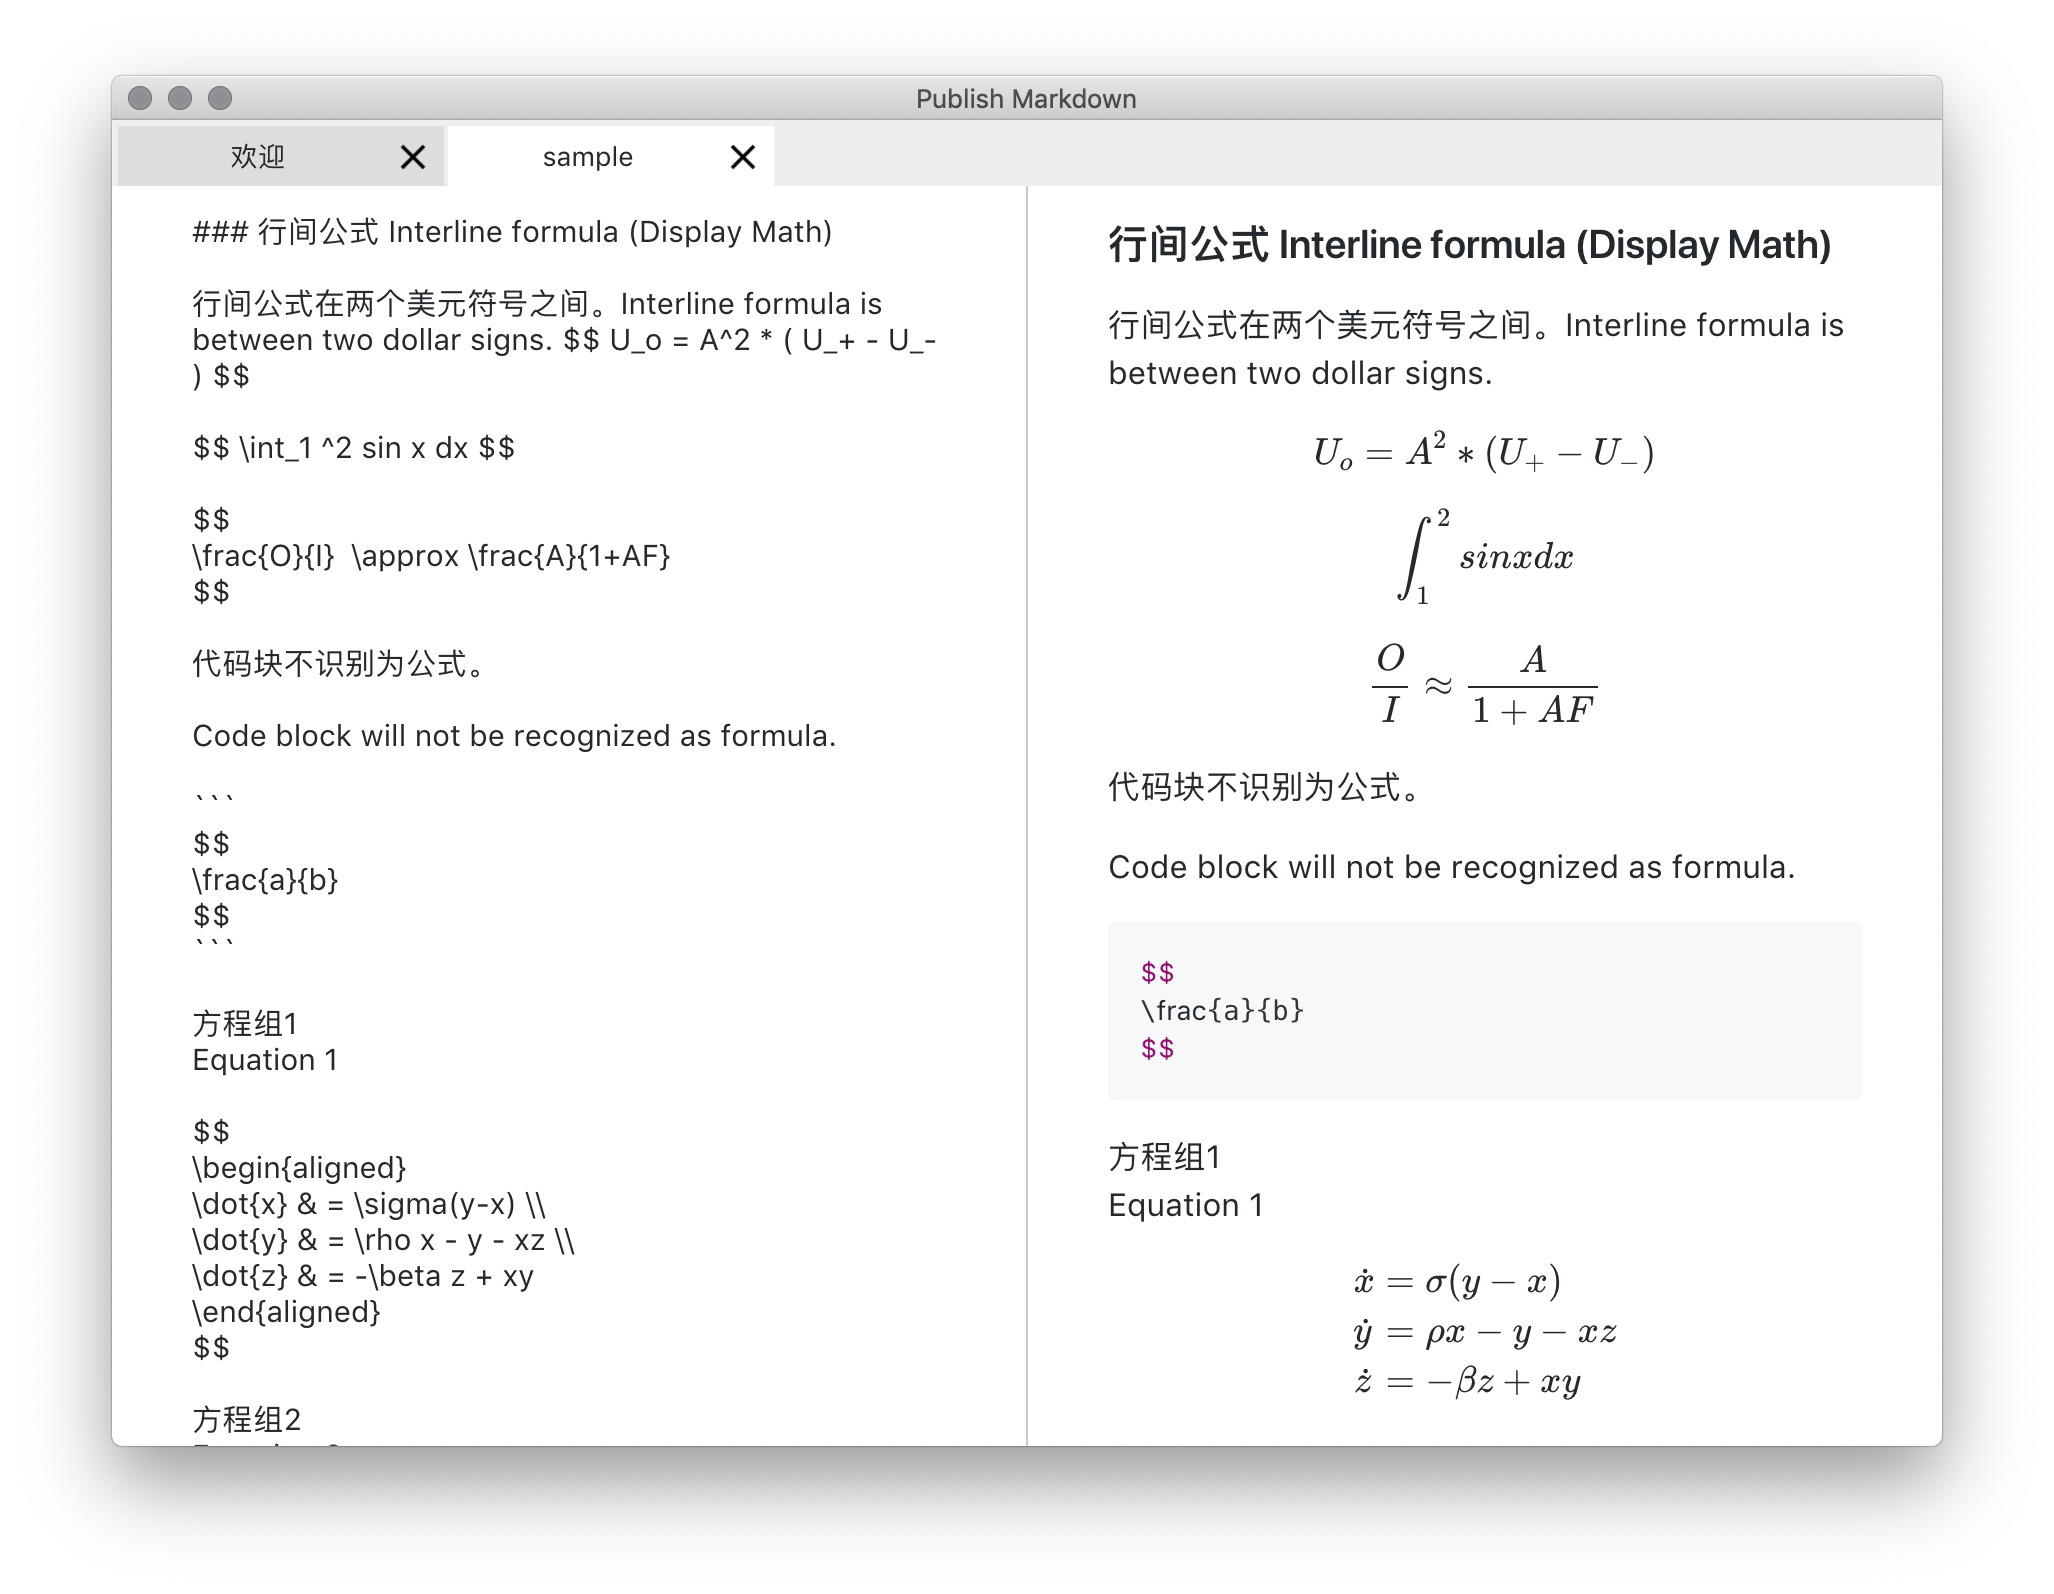The height and width of the screenshot is (1594, 2054).
Task: Place cursor on the ### heading line in editor
Action: pos(512,232)
